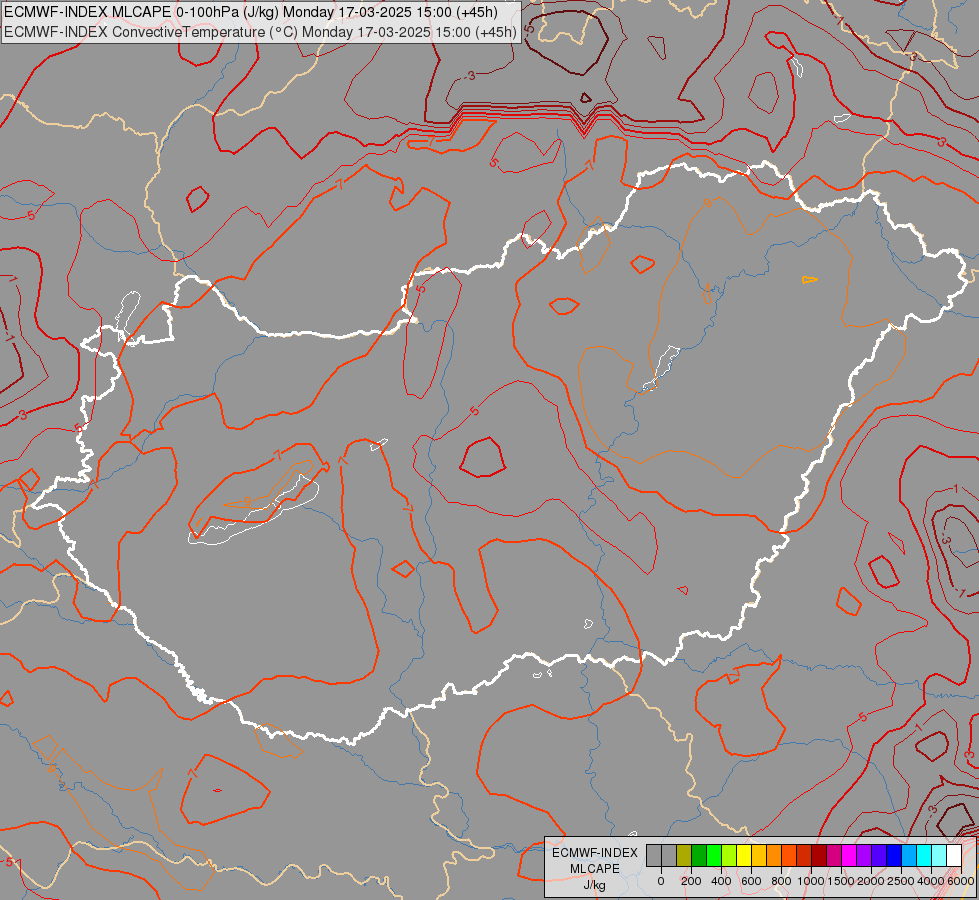Select the pure blue legend swatch

click(x=895, y=856)
